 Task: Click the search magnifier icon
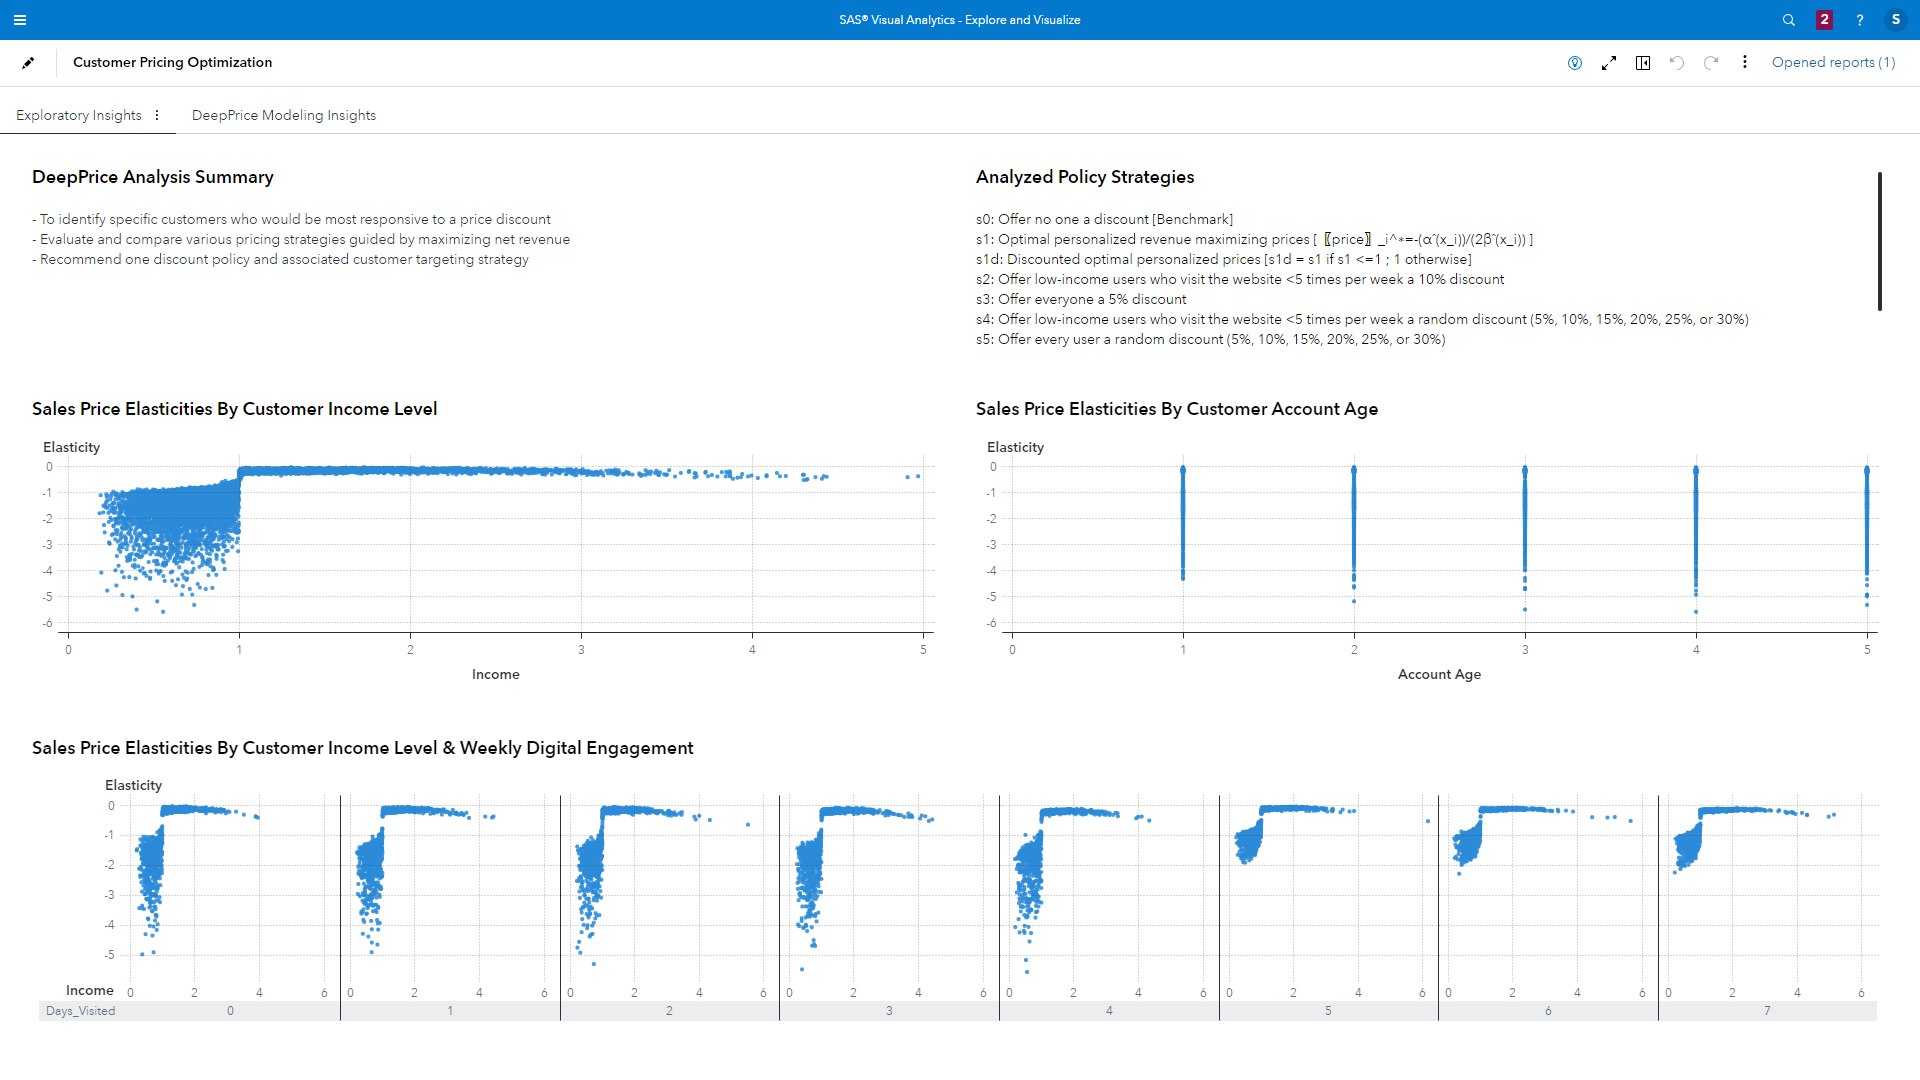coord(1789,20)
